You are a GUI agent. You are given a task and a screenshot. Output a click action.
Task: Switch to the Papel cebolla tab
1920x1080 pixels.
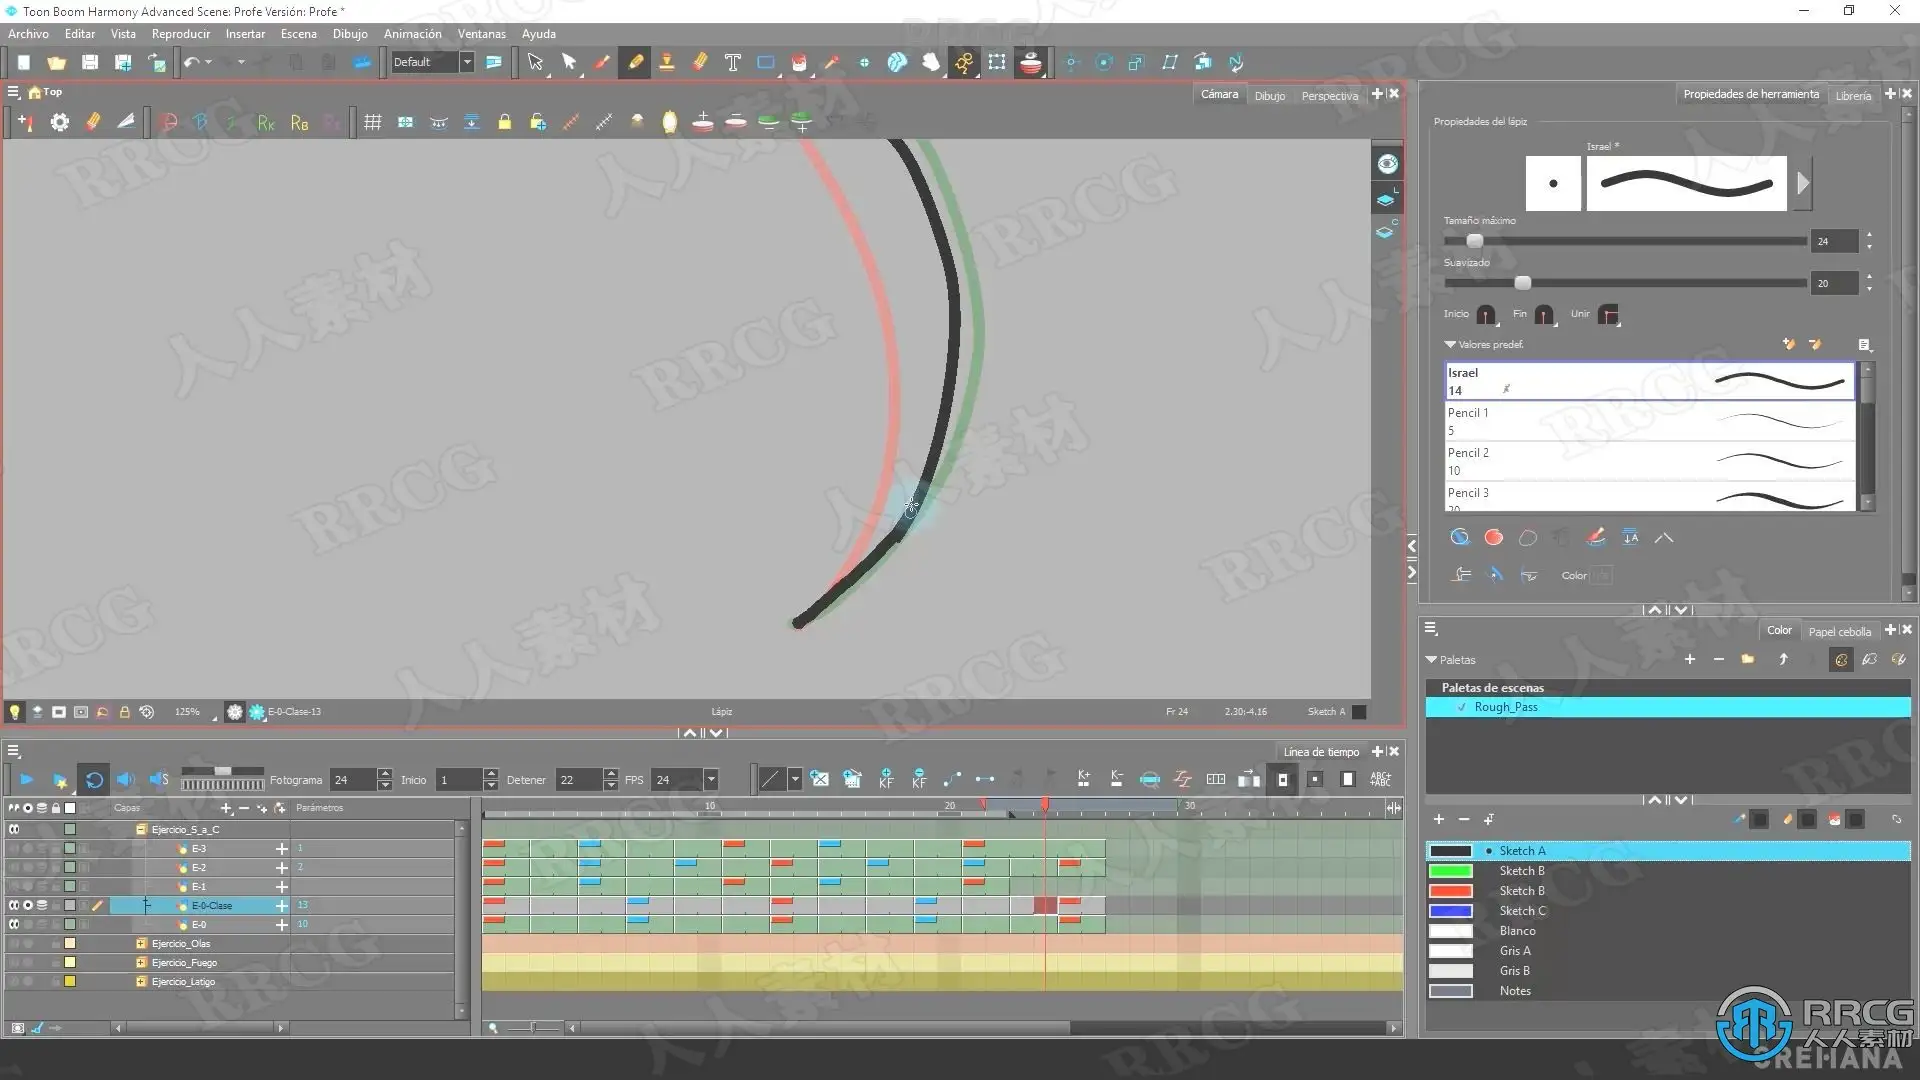coord(1838,631)
